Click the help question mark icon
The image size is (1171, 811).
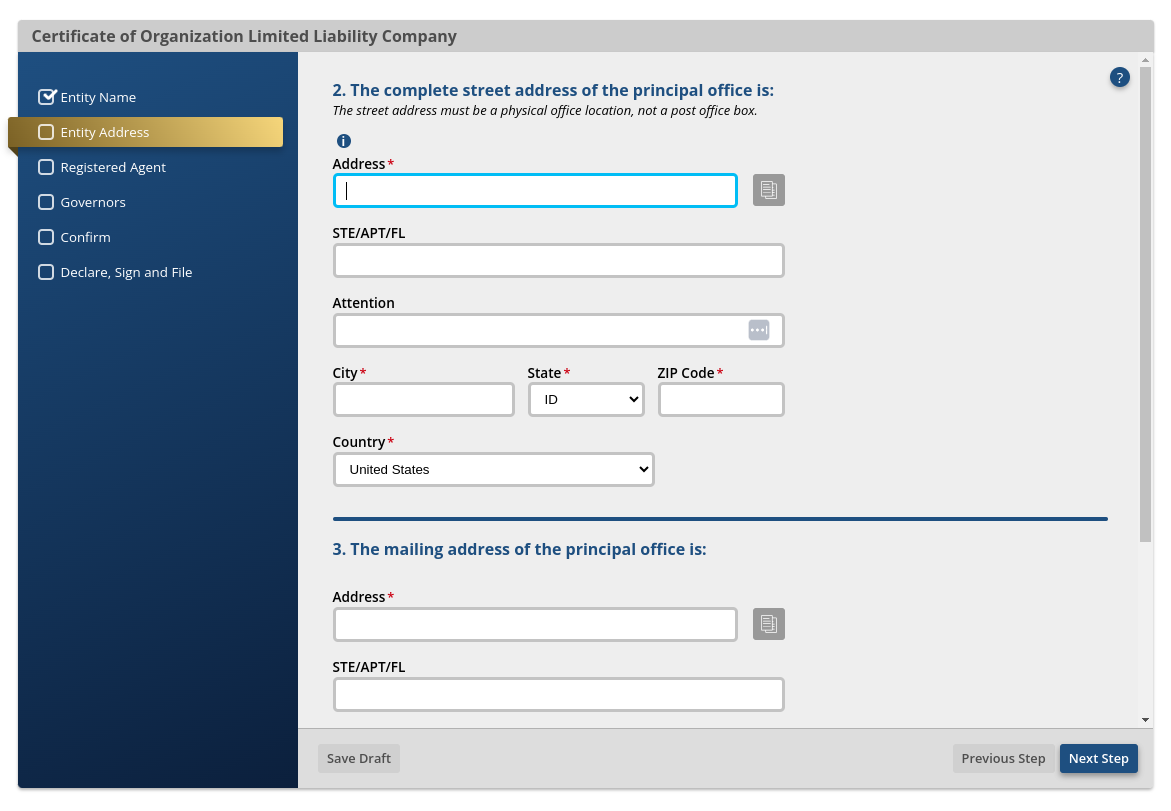pos(1119,77)
